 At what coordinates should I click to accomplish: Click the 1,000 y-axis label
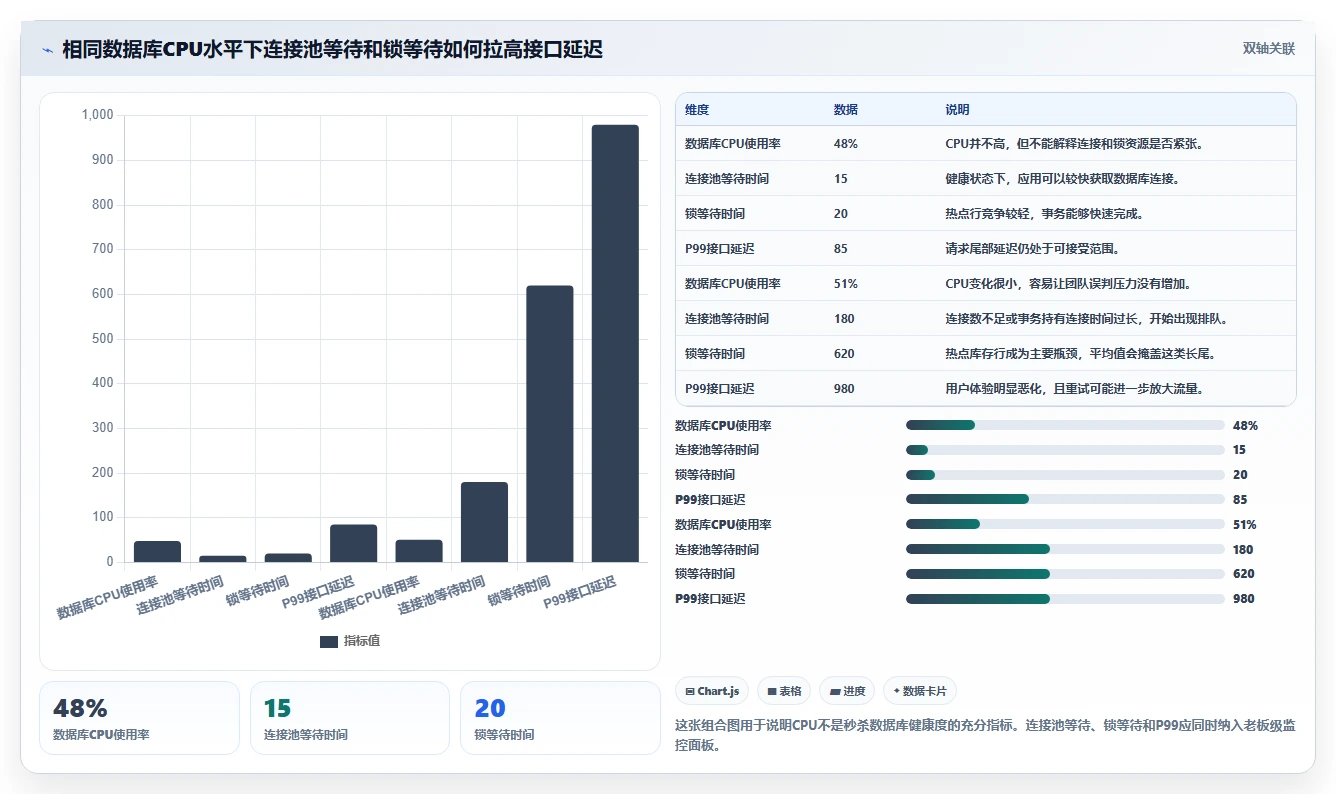pos(97,115)
